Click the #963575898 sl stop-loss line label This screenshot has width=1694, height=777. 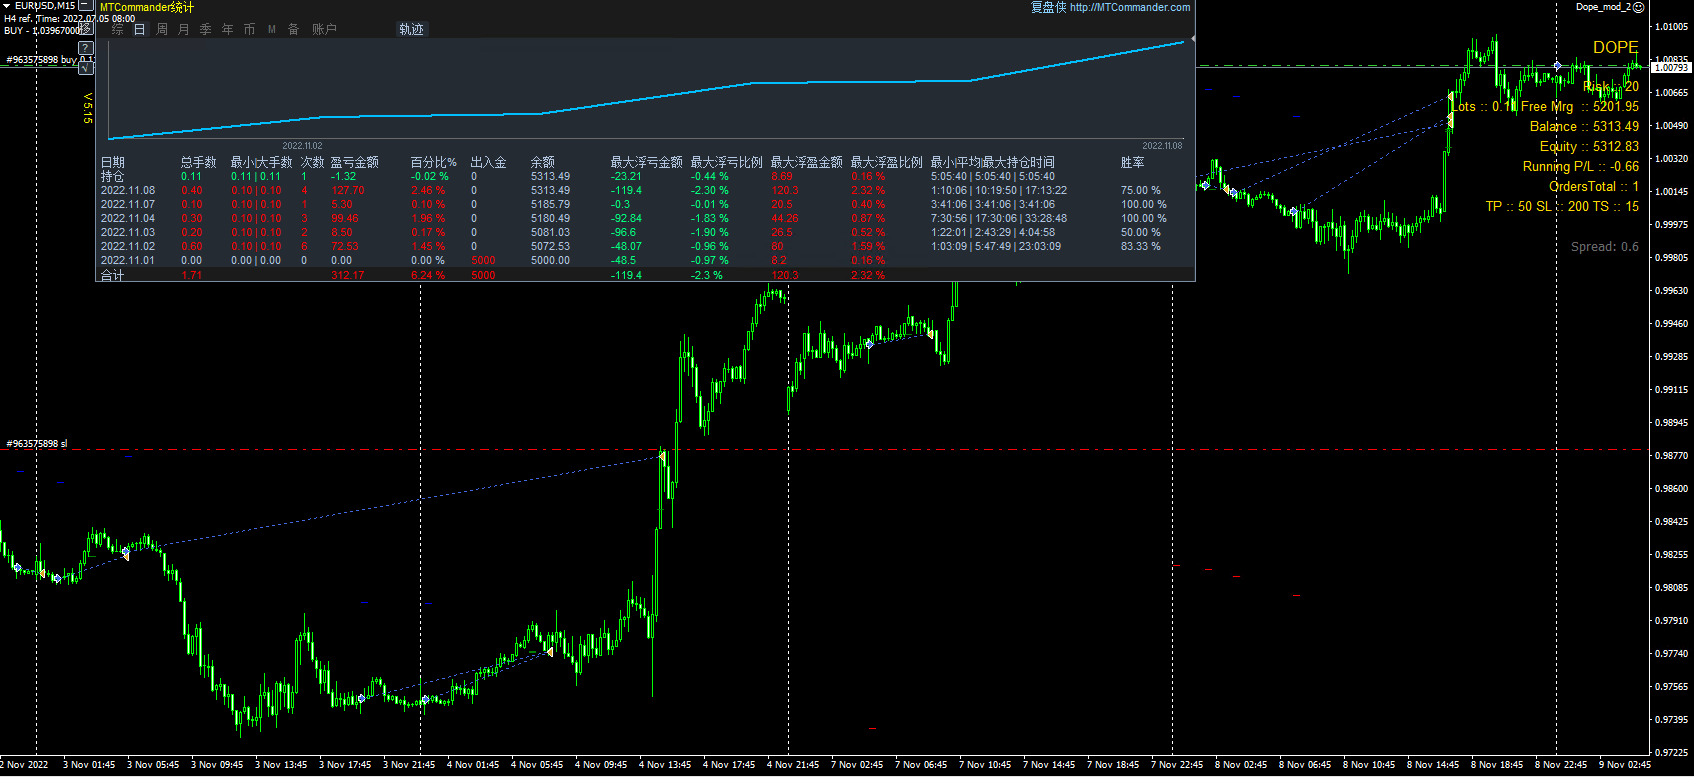click(37, 443)
